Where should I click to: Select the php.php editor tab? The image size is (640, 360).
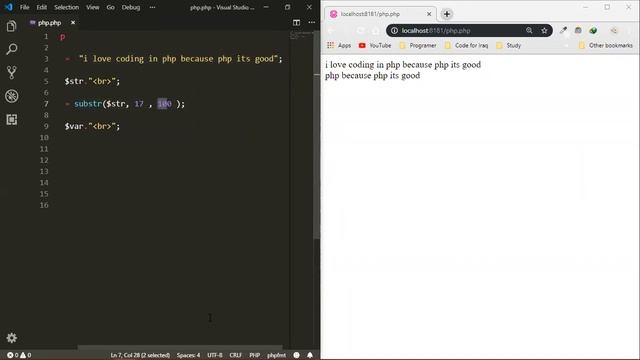(49, 23)
